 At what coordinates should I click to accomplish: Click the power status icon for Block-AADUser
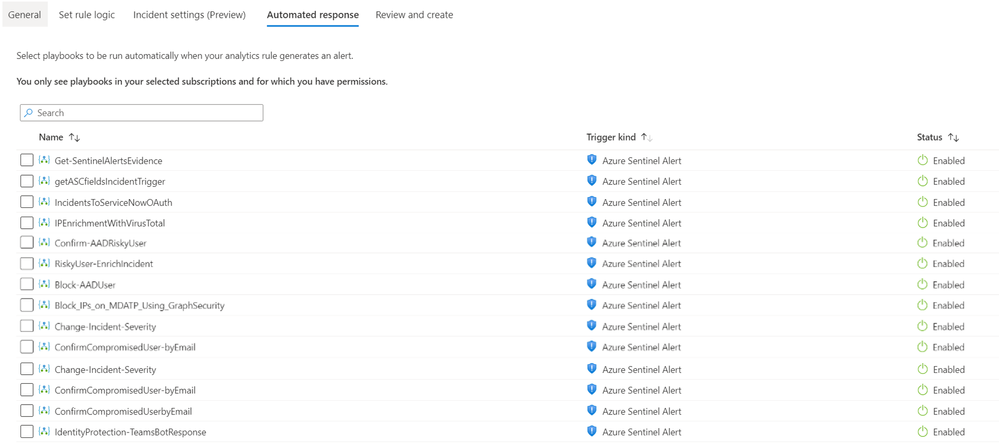point(922,284)
